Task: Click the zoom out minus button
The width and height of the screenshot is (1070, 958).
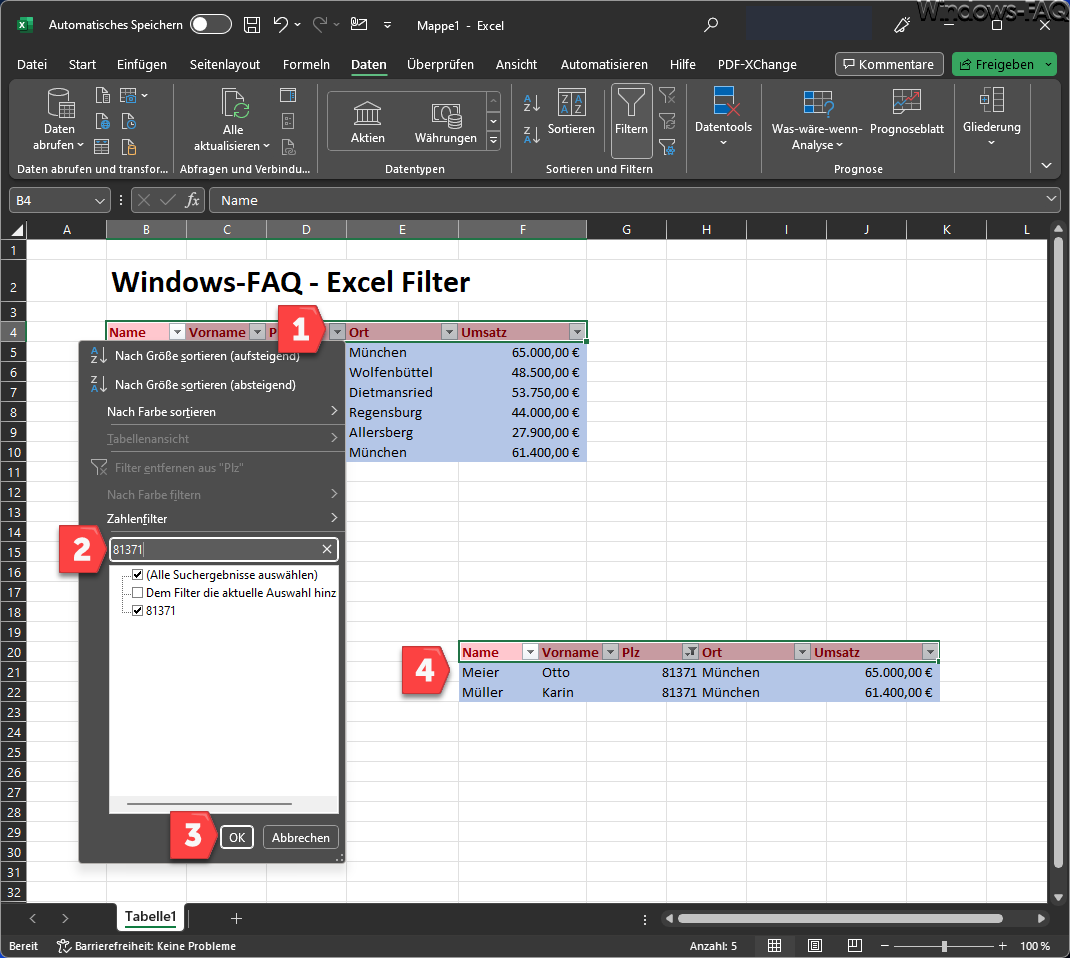Action: [x=884, y=946]
